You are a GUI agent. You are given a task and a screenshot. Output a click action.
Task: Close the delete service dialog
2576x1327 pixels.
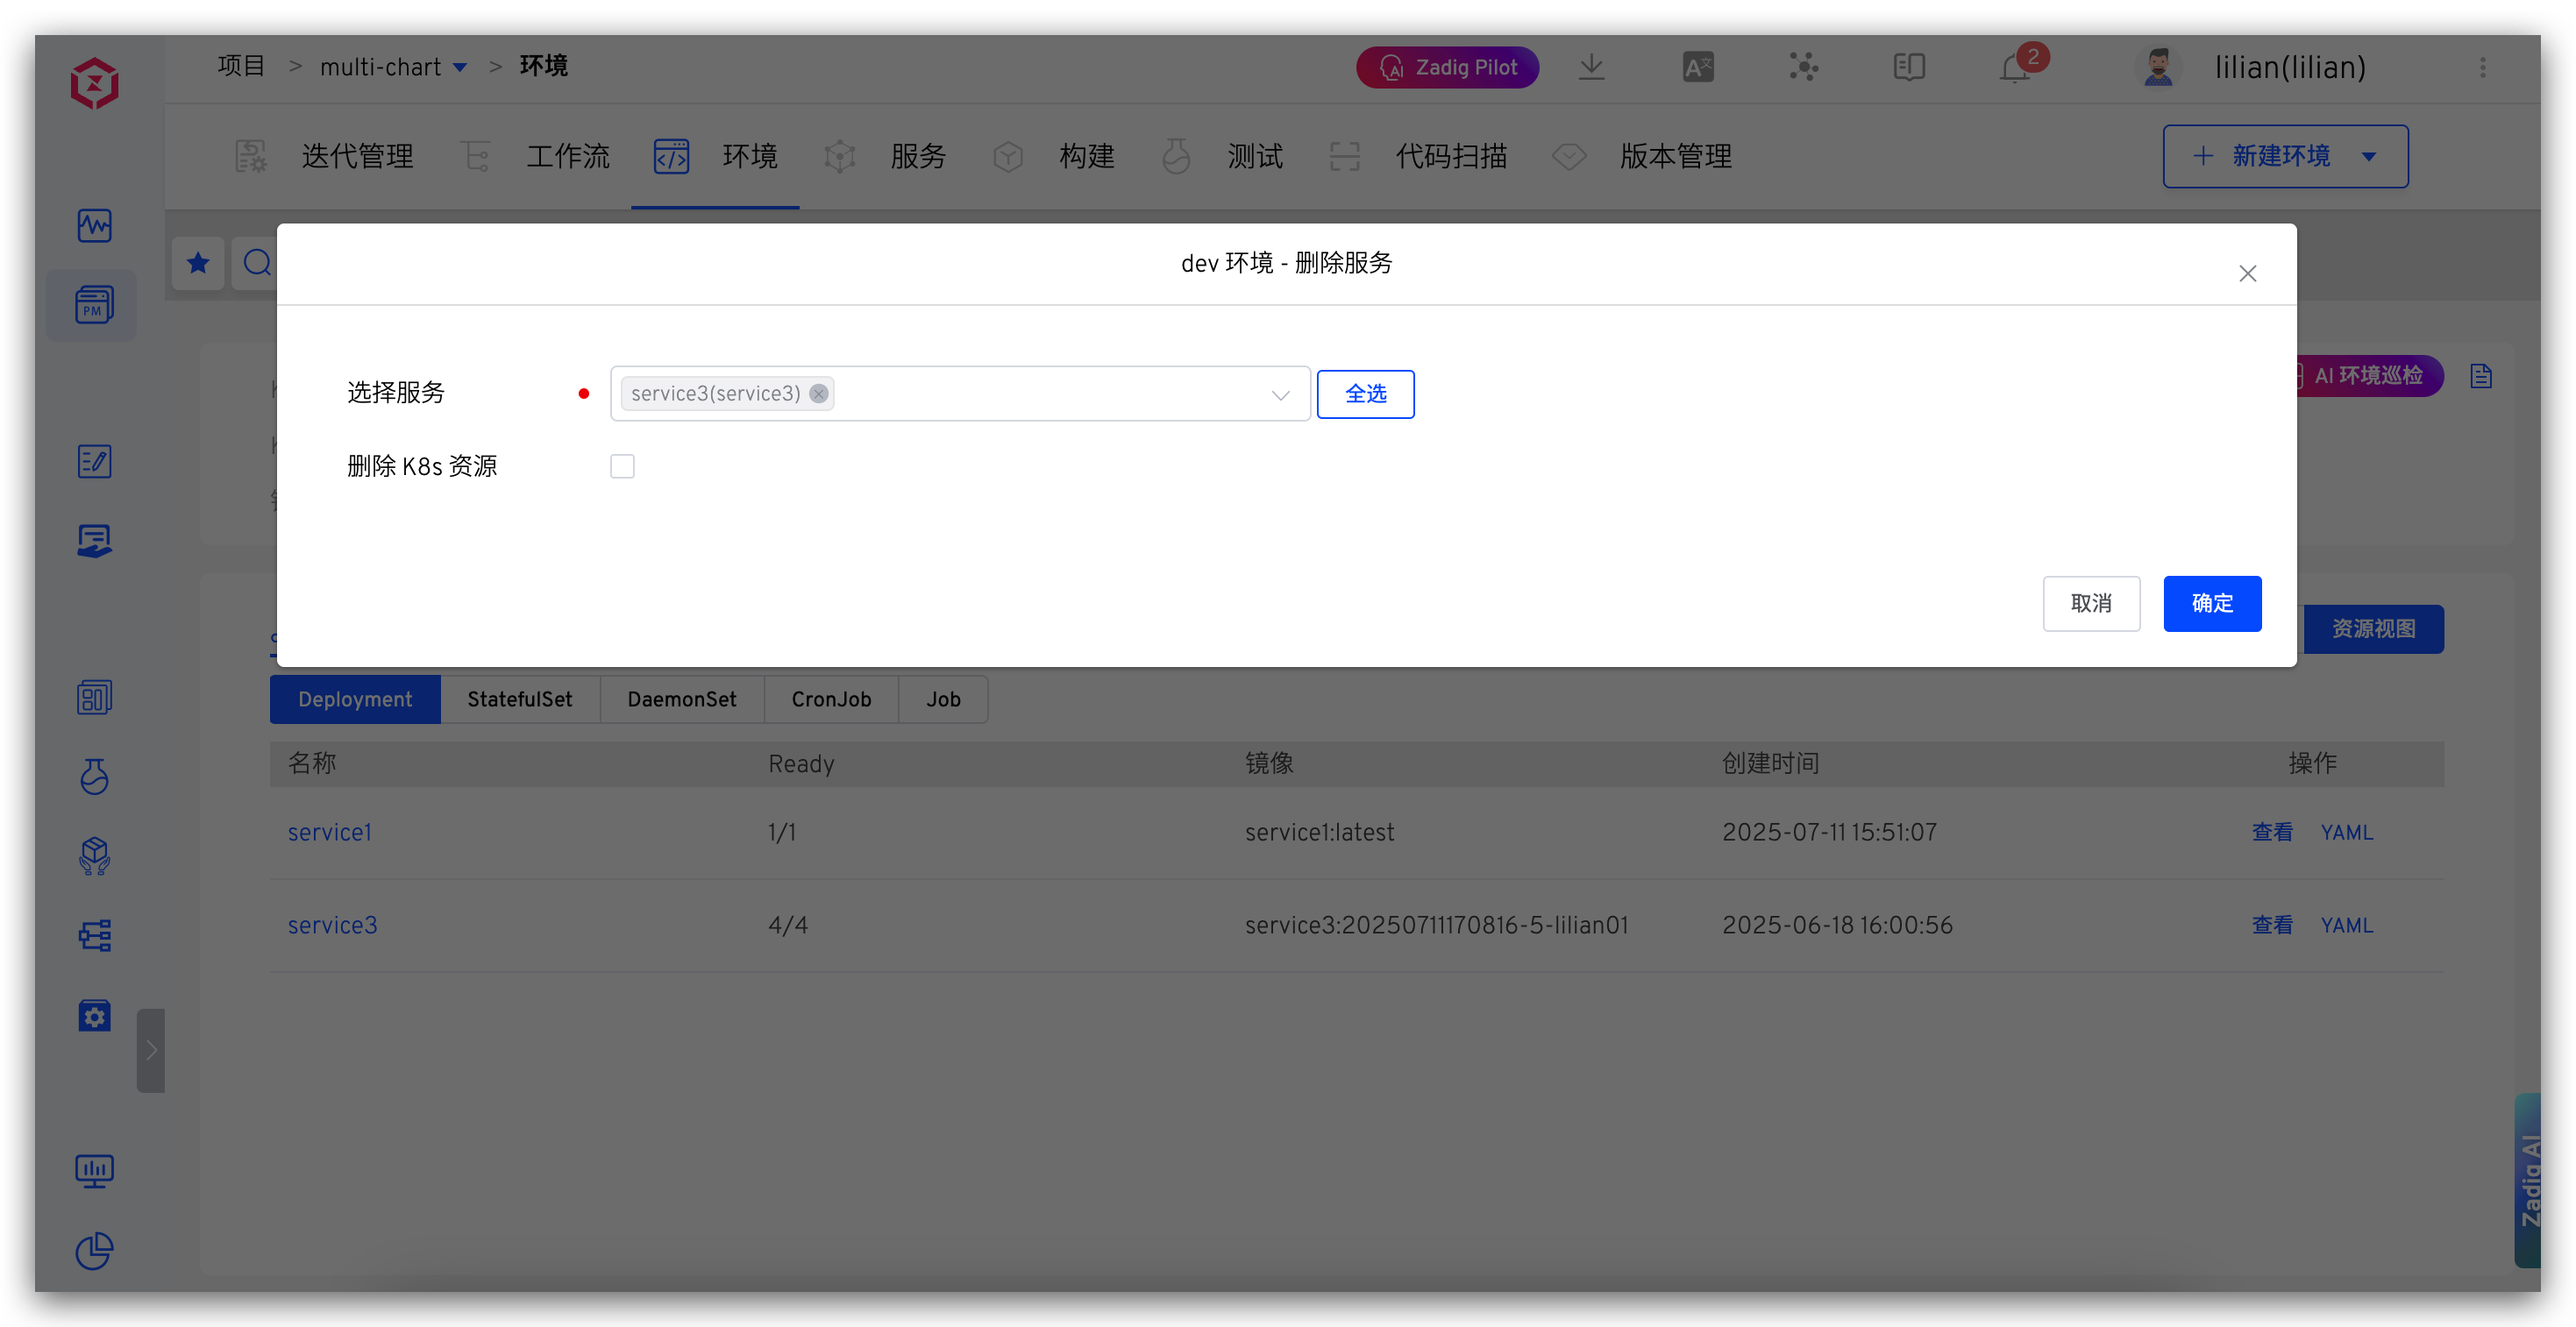2247,274
